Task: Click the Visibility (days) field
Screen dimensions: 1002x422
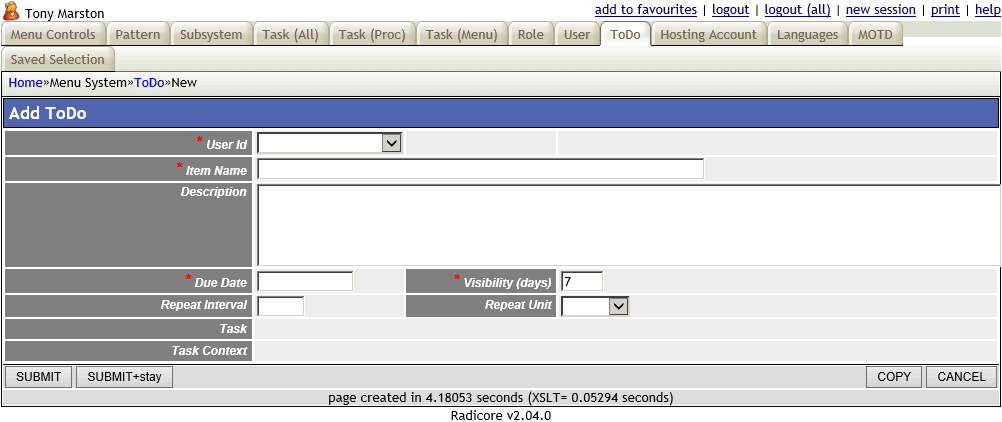Action: click(x=582, y=281)
